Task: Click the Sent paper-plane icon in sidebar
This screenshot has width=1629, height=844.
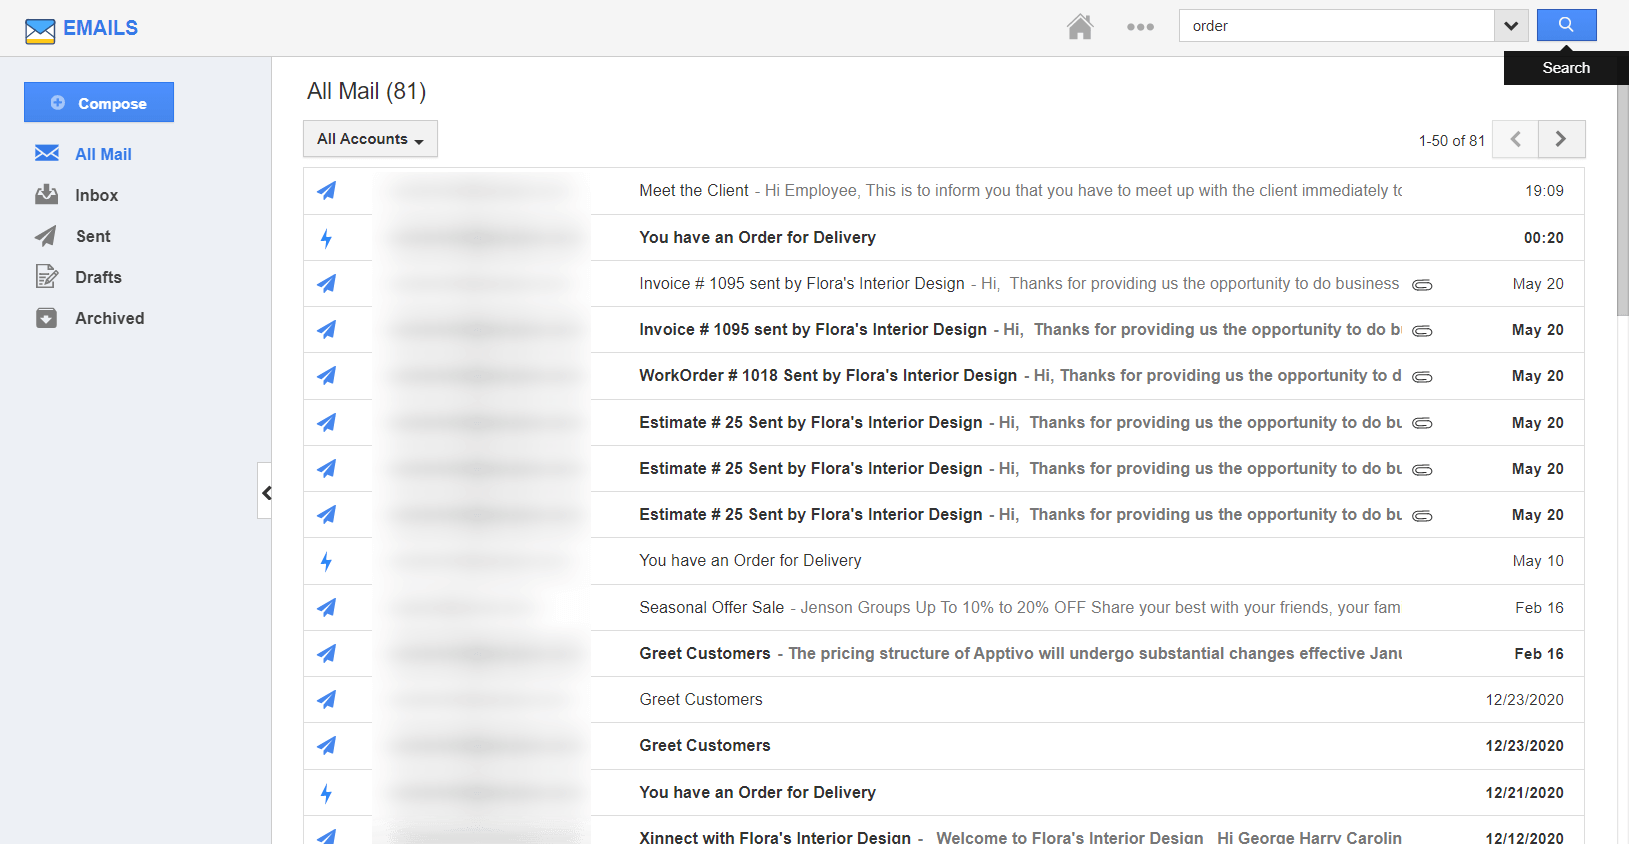Action: (x=46, y=236)
